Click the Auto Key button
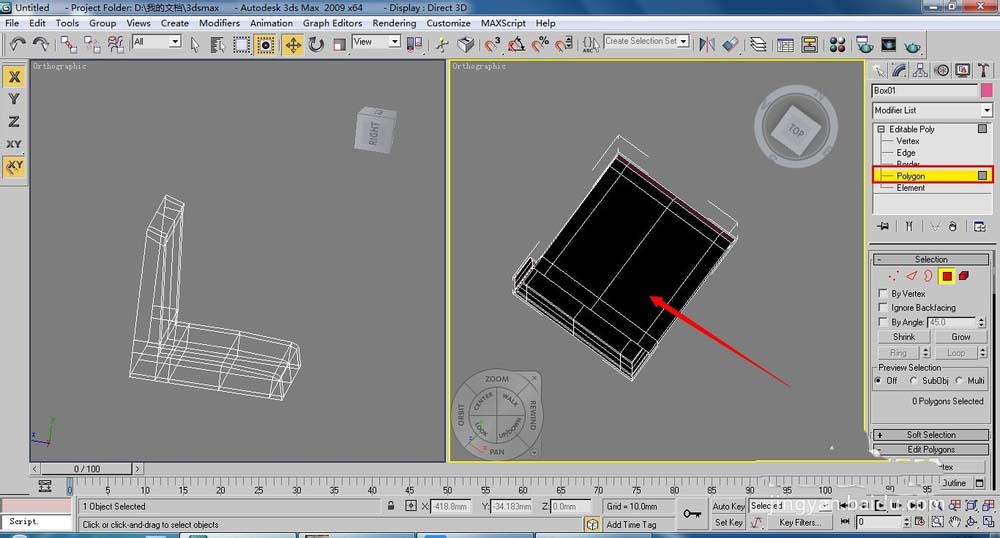This screenshot has width=1000, height=538. (728, 506)
